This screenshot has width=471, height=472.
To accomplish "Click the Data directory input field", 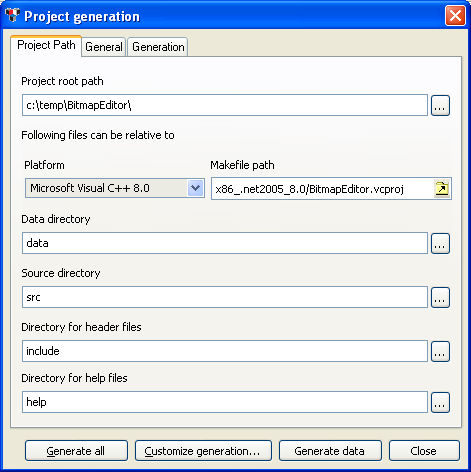I will pyautogui.click(x=225, y=243).
